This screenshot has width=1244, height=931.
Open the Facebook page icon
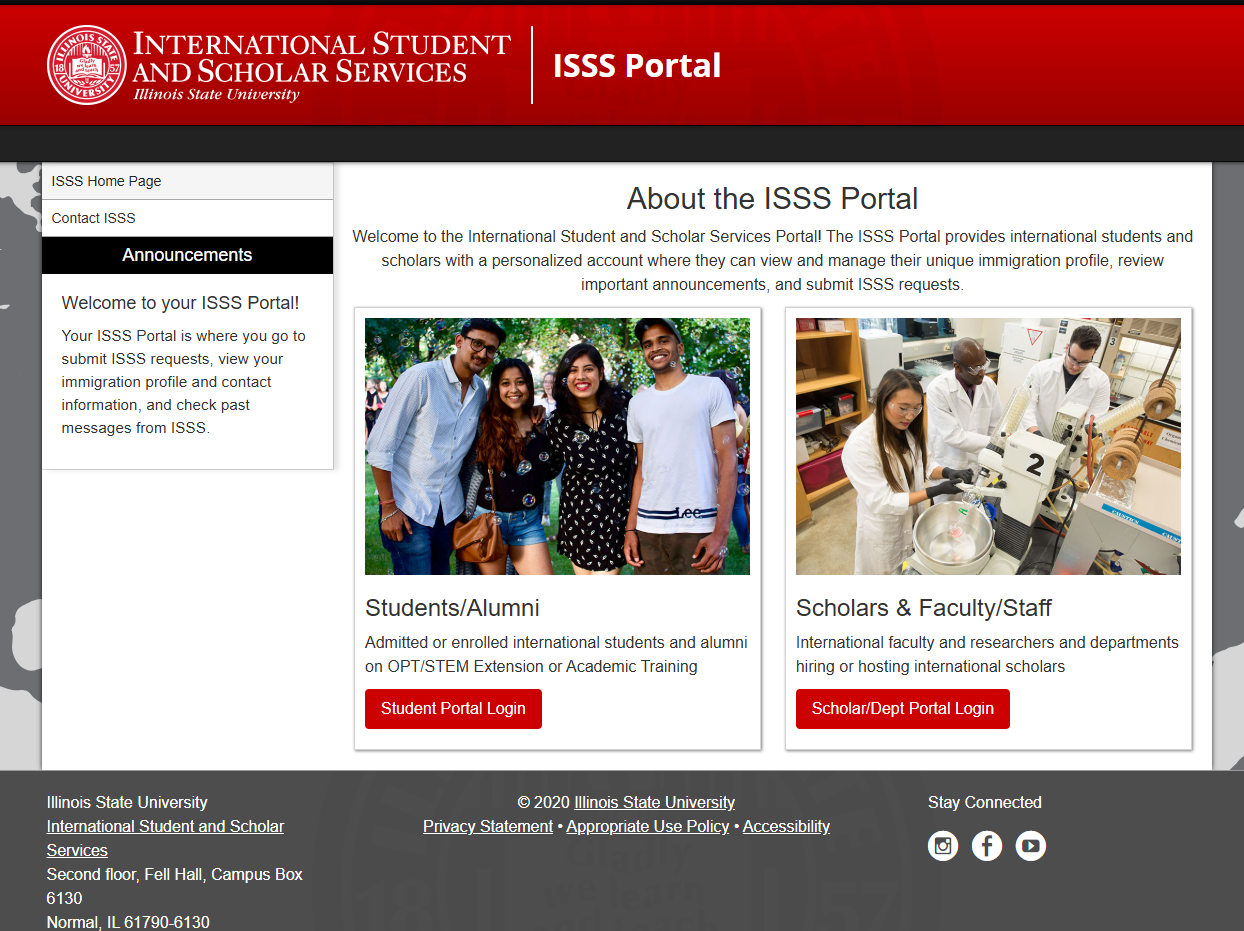[986, 845]
